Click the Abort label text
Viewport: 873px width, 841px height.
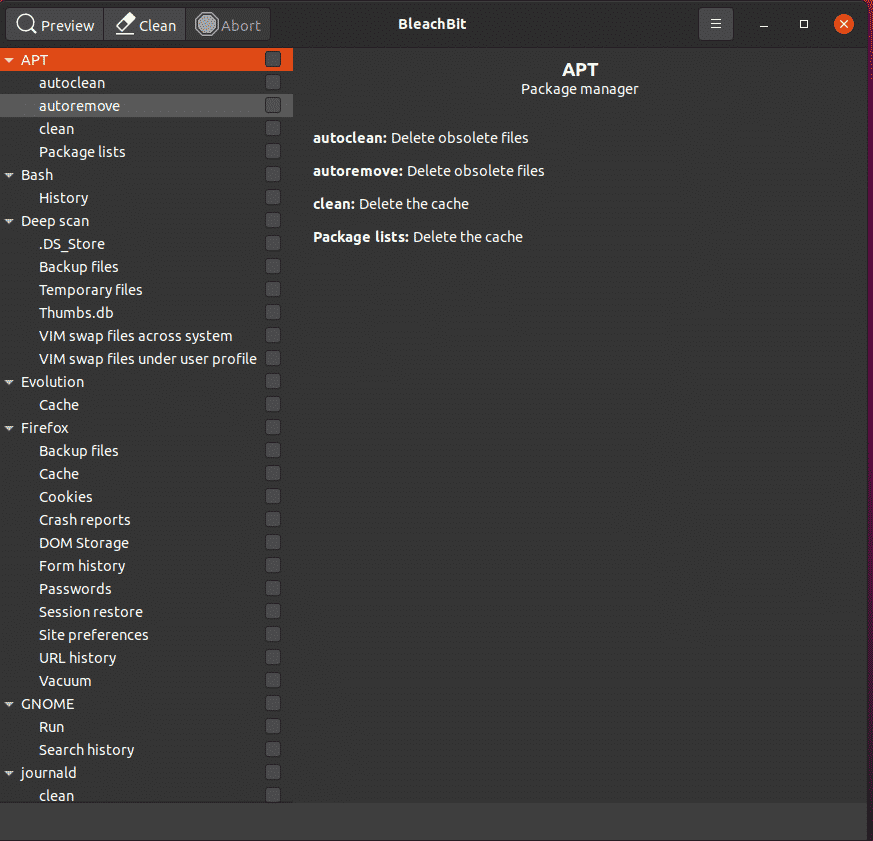(241, 26)
